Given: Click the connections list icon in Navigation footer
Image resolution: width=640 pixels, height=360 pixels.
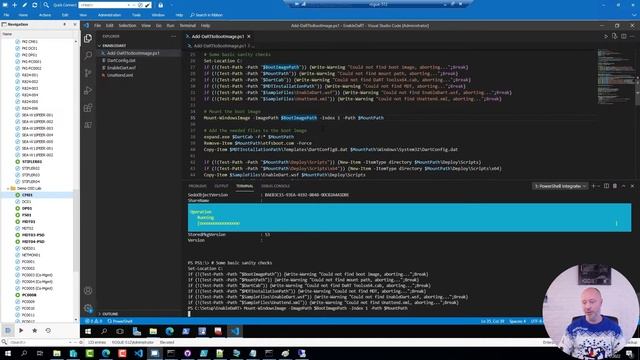Looking at the screenshot, I should coord(8,330).
